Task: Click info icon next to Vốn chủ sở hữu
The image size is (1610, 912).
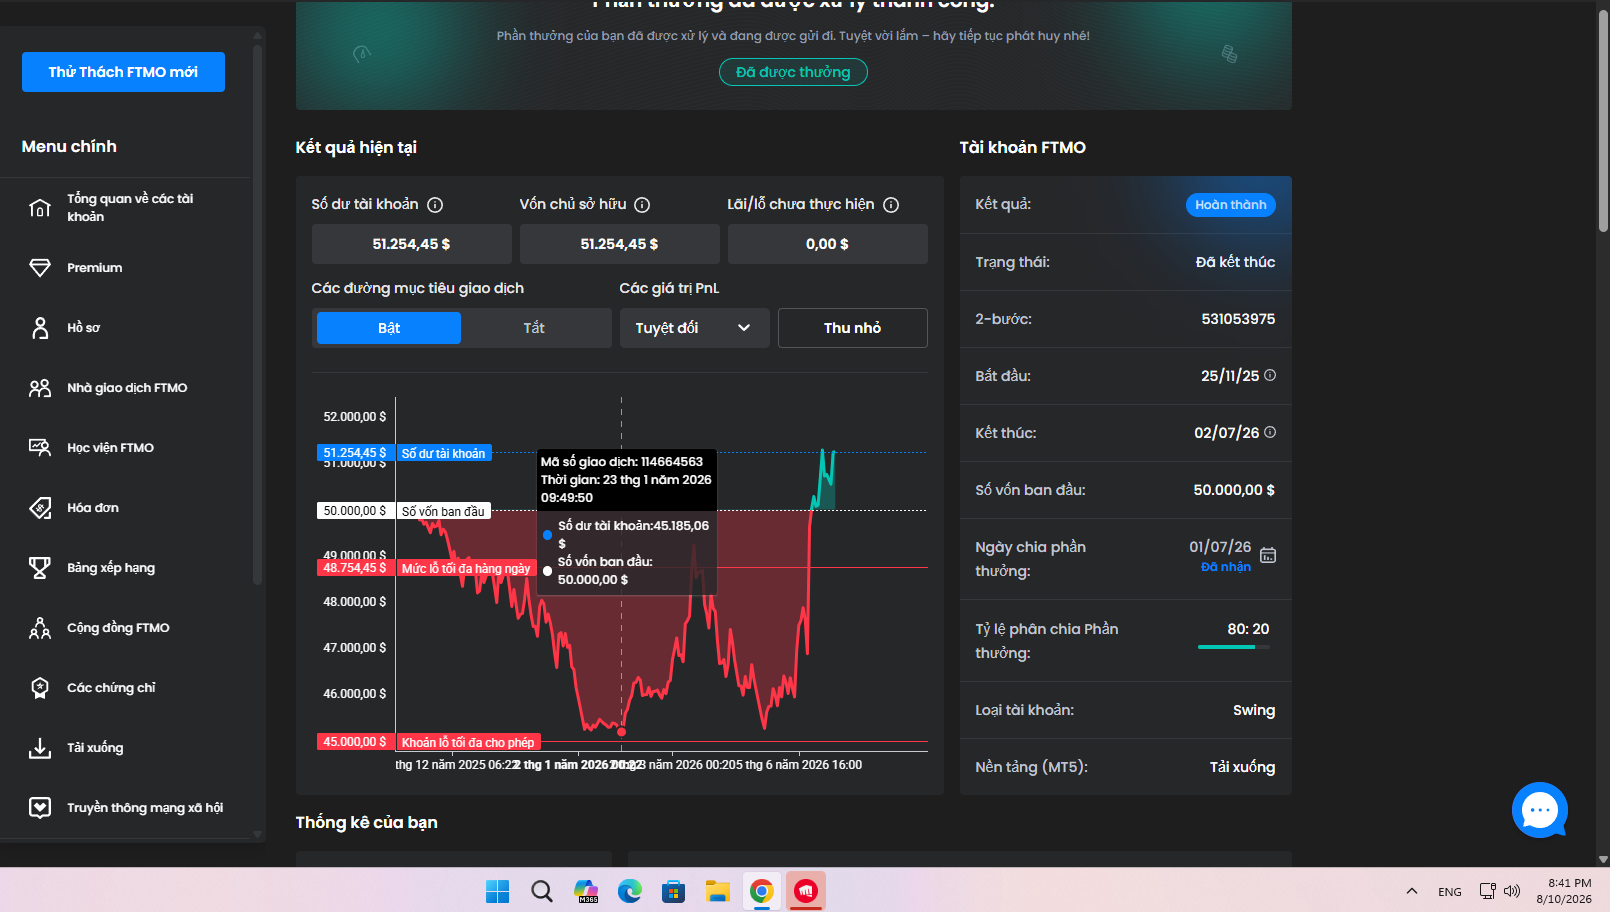Action: [642, 205]
